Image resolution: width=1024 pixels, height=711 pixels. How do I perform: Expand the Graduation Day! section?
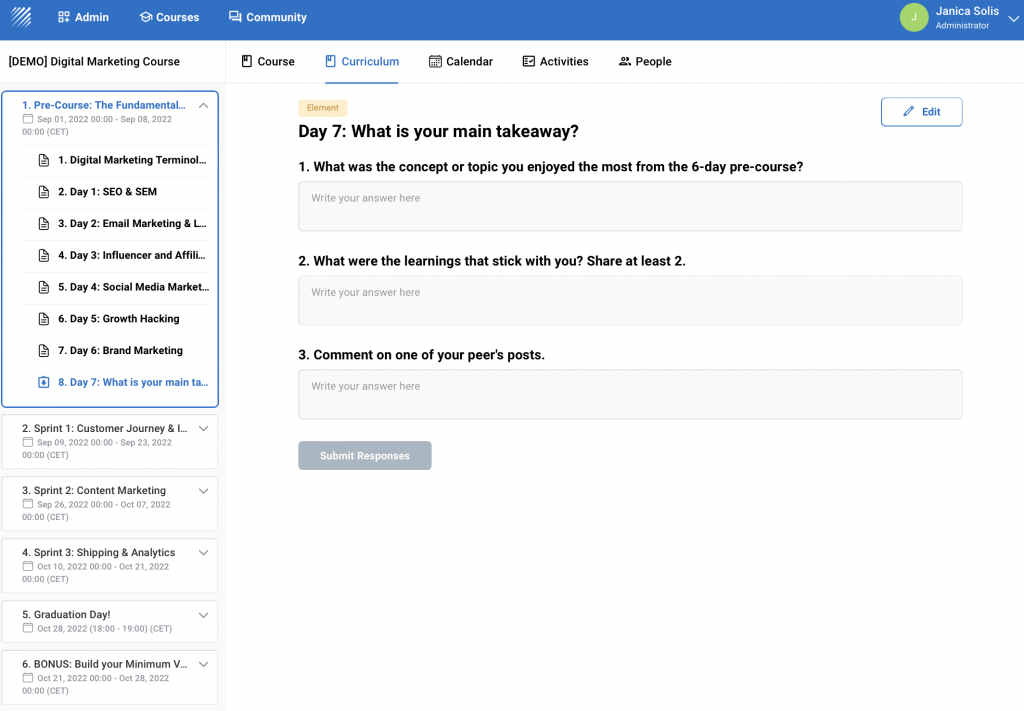pyautogui.click(x=203, y=615)
